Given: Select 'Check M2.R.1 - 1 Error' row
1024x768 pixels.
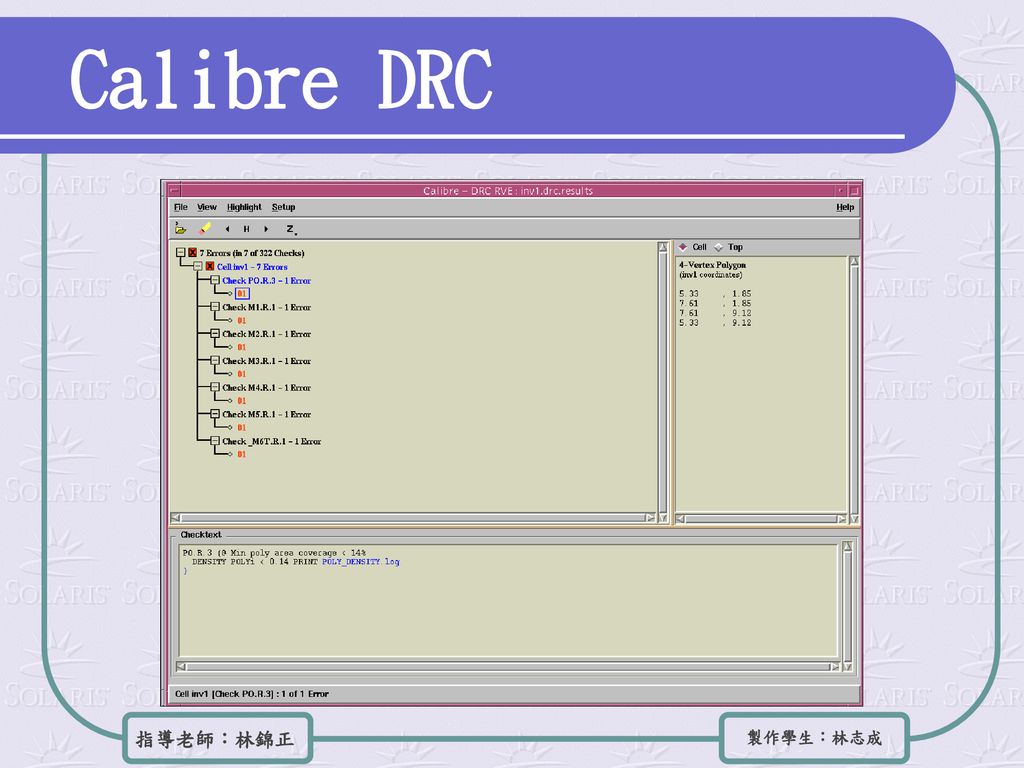Looking at the screenshot, I should 266,334.
